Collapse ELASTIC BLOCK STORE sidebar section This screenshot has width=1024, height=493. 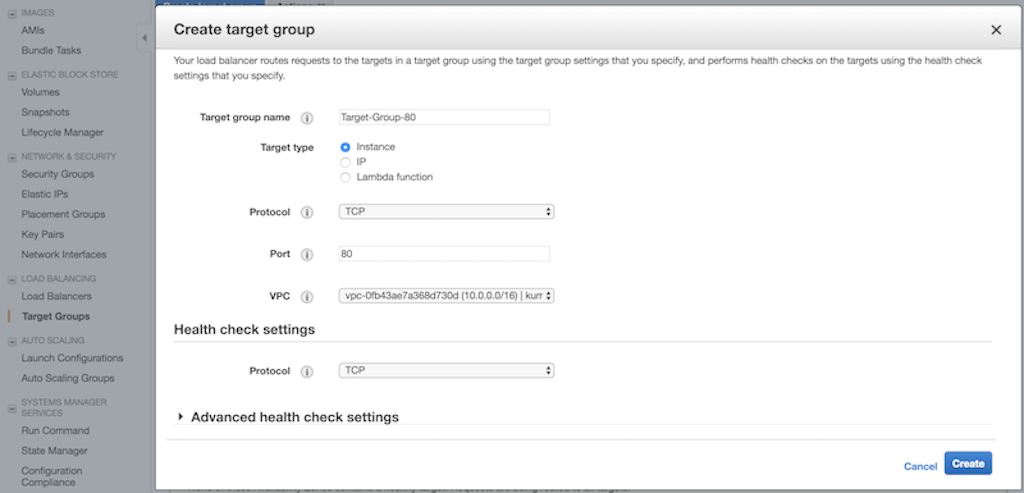12,75
